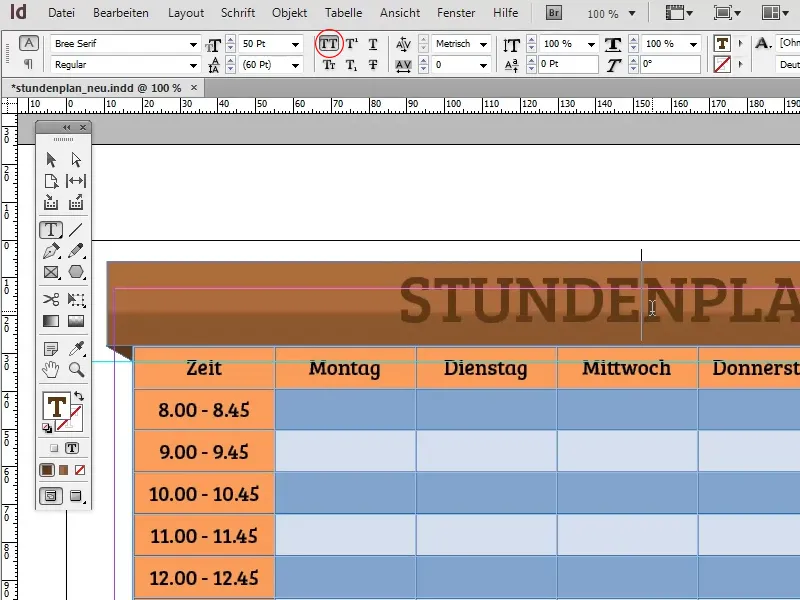The height and width of the screenshot is (600, 800).
Task: Toggle All Caps (TT) formatting
Action: [x=329, y=44]
